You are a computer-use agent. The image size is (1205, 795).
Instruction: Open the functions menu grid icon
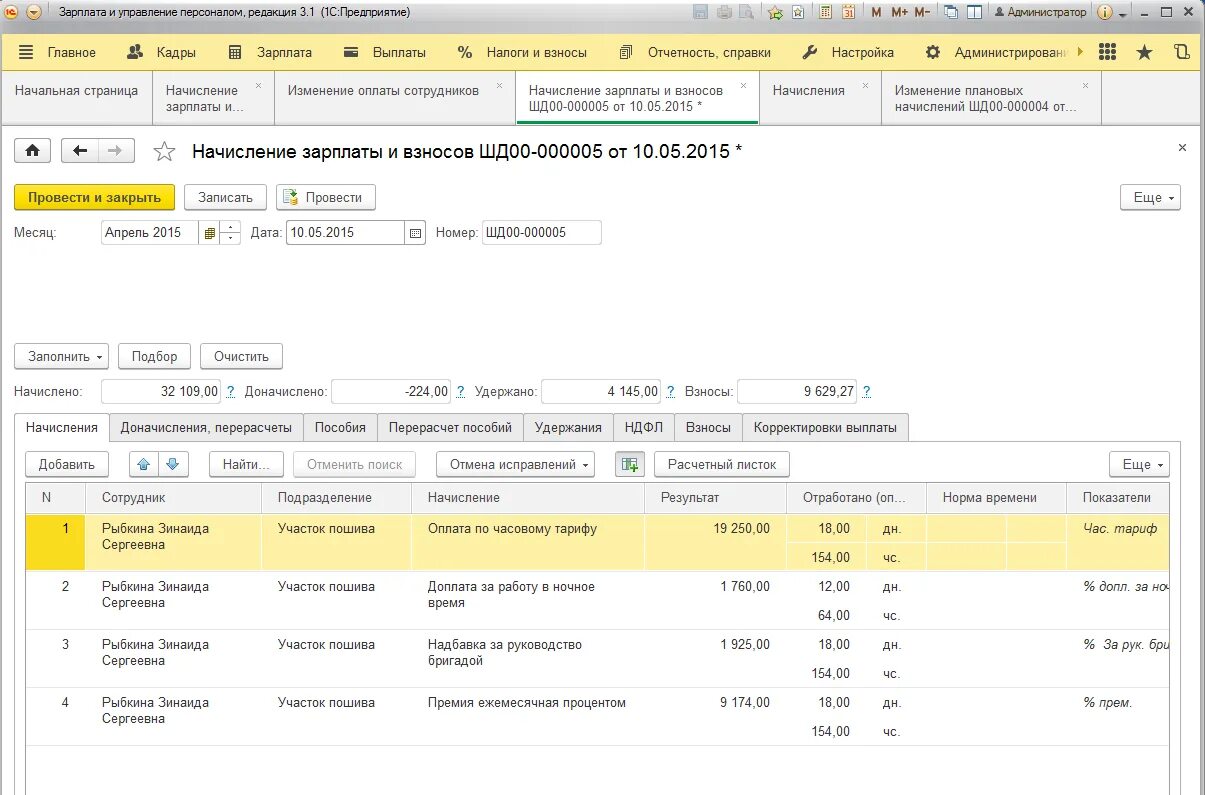[1107, 52]
